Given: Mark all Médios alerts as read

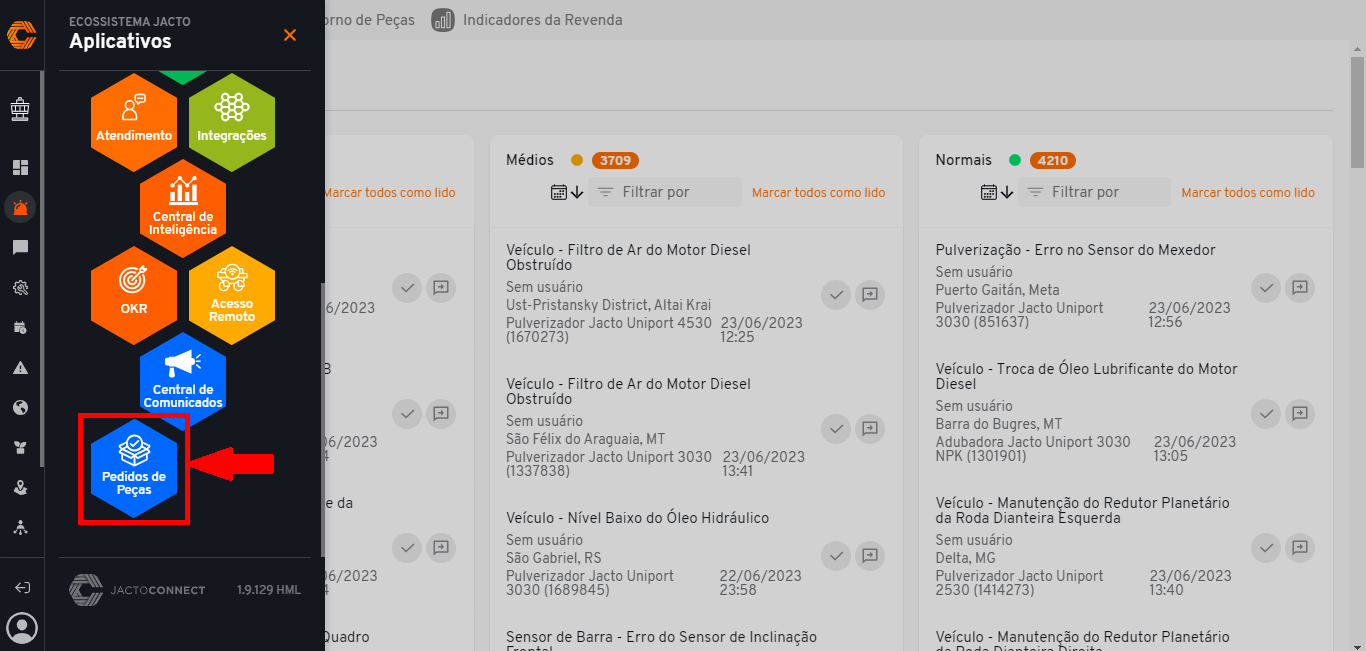Looking at the screenshot, I should tap(818, 192).
